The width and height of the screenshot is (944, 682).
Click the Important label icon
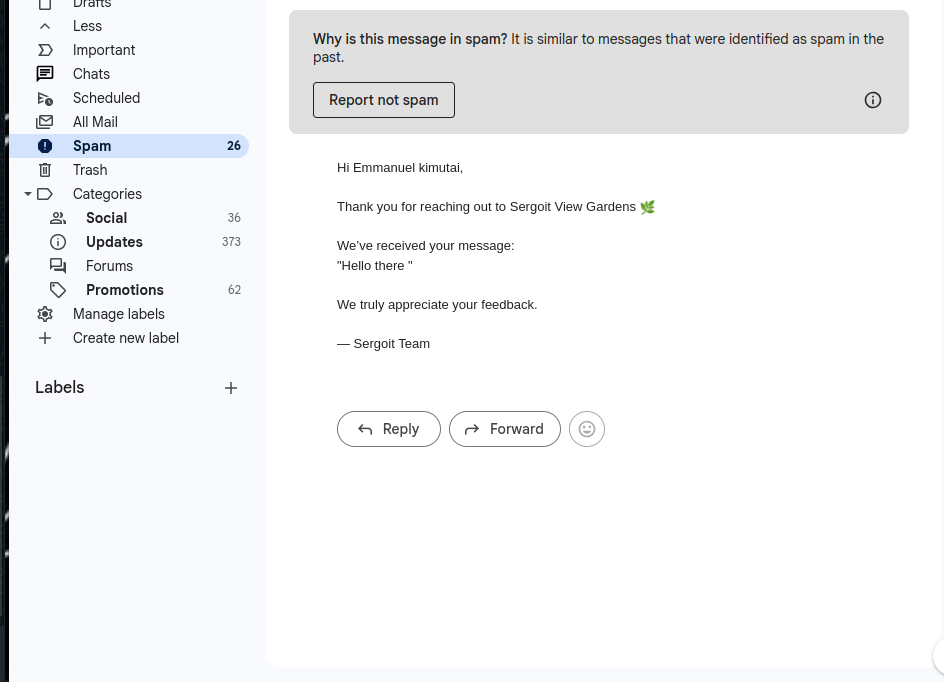point(45,50)
